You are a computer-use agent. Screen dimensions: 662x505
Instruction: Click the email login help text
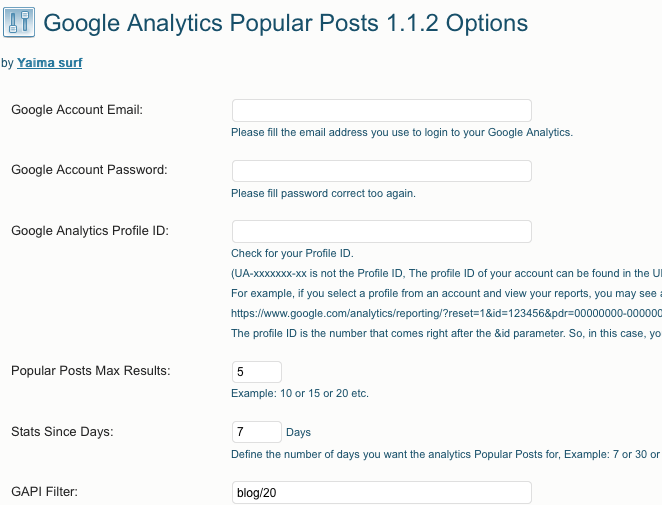(x=402, y=133)
